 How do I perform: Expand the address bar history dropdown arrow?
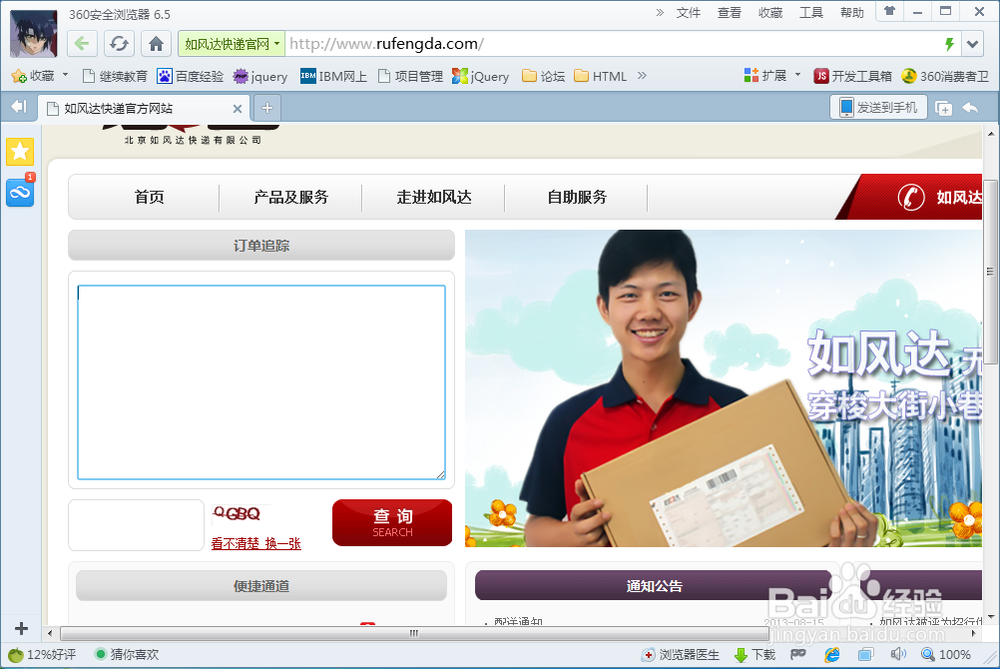(x=973, y=44)
